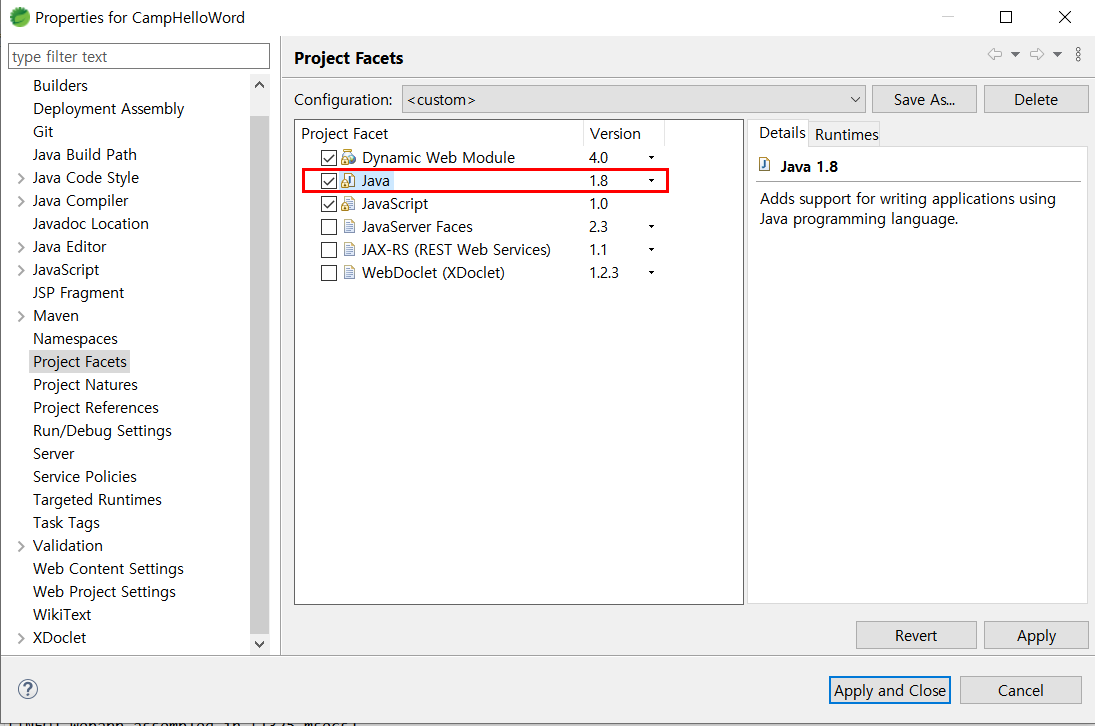Viewport: 1095px width, 726px height.
Task: Click the Spring leaf window icon
Action: (x=20, y=17)
